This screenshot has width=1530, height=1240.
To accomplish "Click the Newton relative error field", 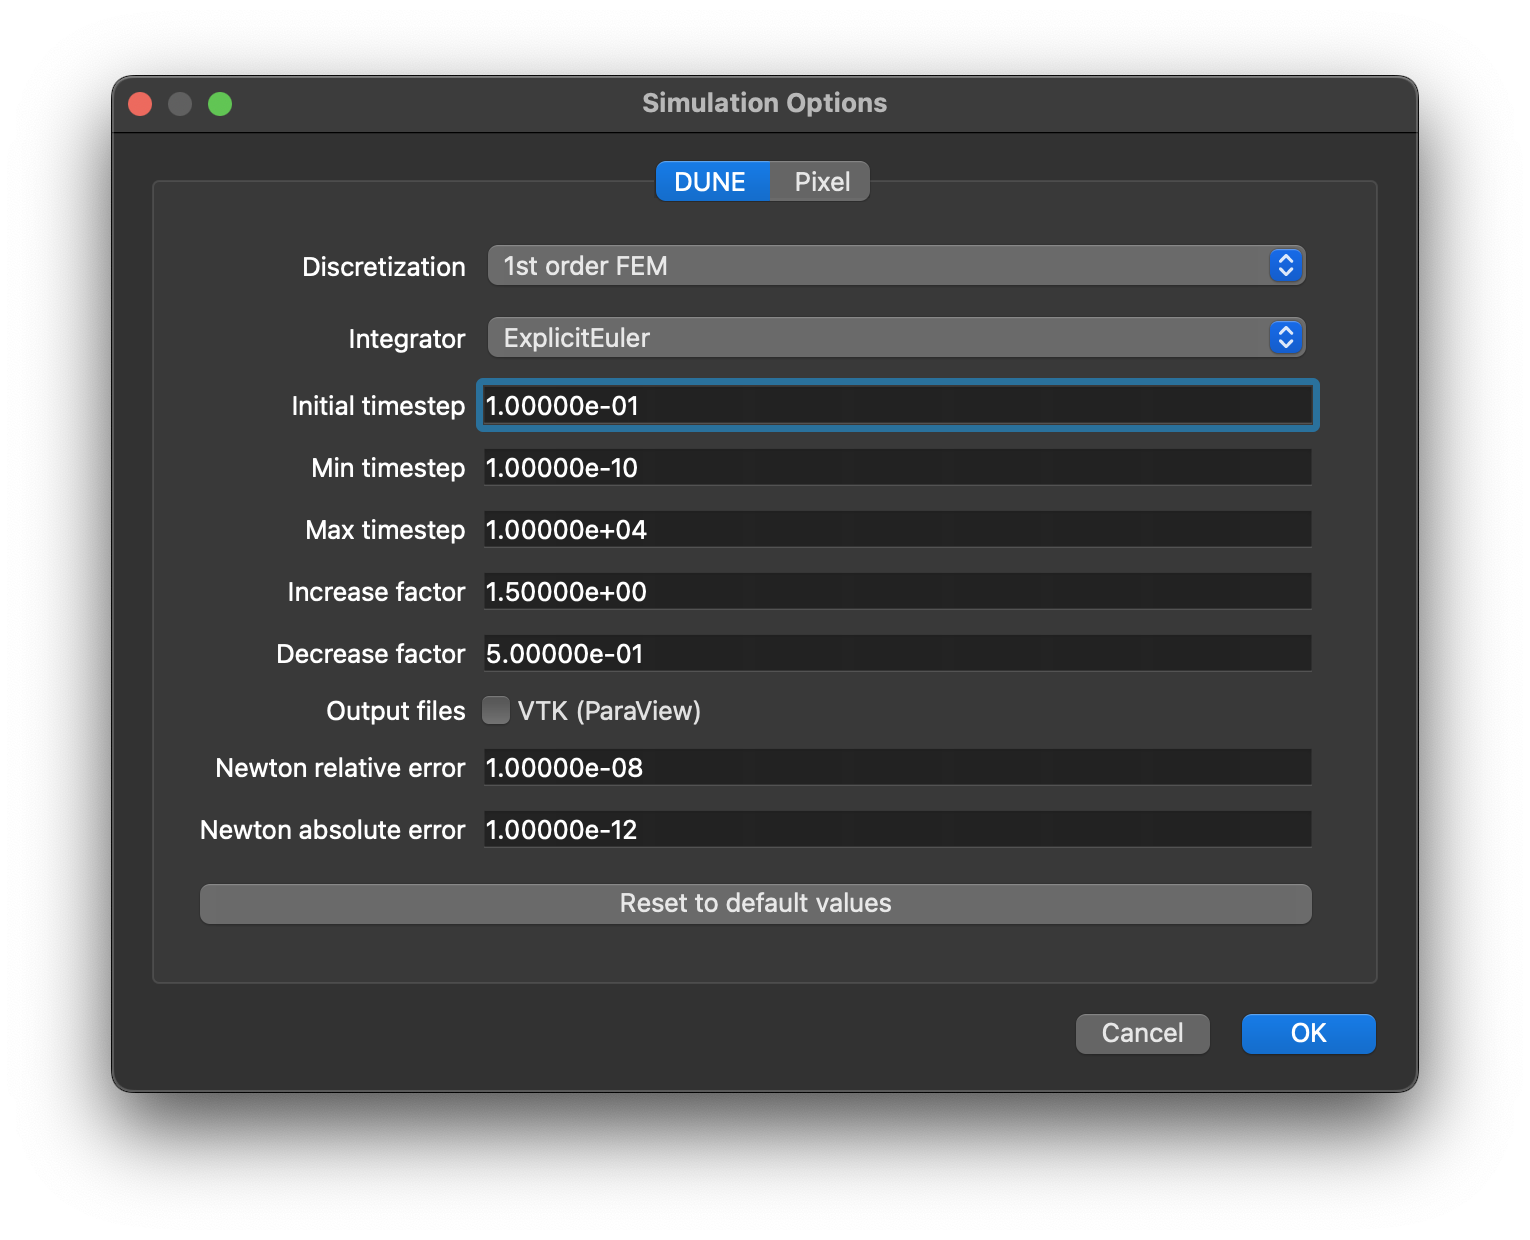I will (898, 768).
